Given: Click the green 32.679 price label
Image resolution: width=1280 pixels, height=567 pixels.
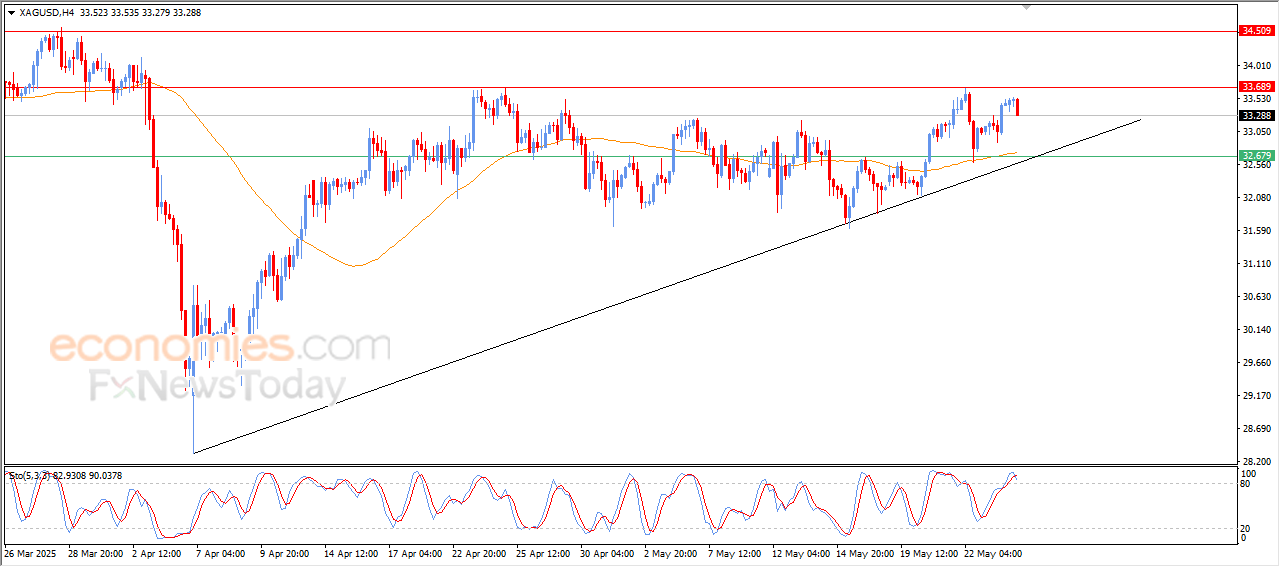Looking at the screenshot, I should tap(1255, 156).
